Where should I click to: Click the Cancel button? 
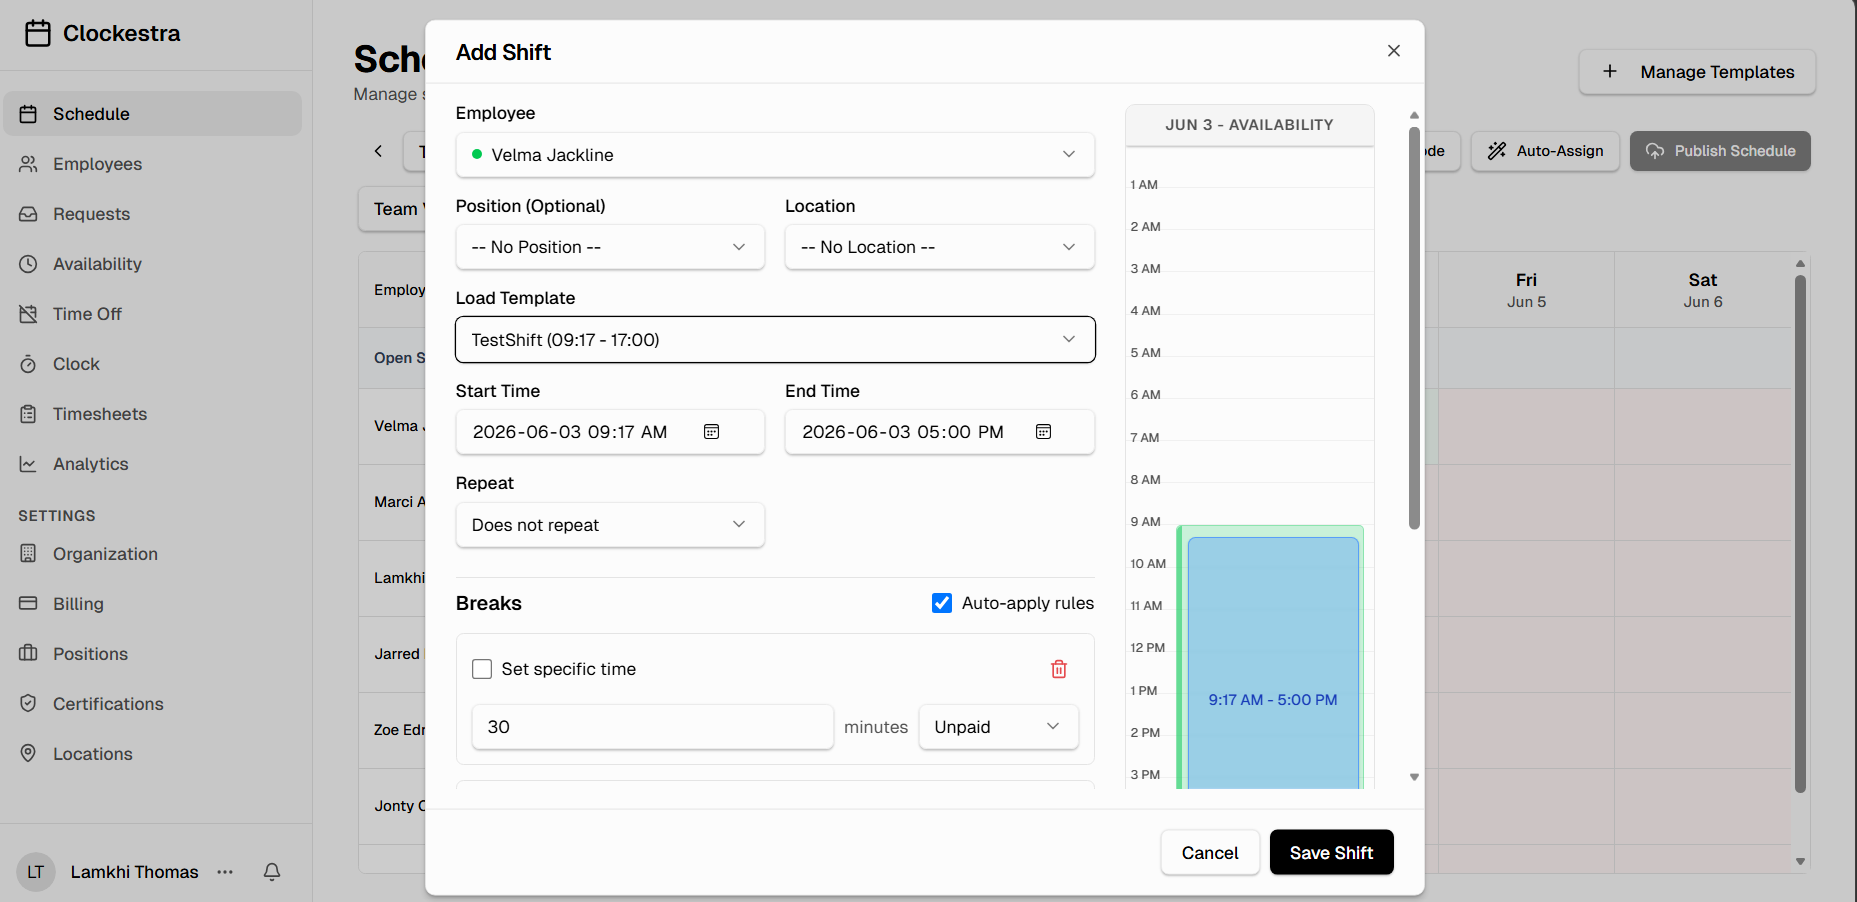pos(1210,853)
